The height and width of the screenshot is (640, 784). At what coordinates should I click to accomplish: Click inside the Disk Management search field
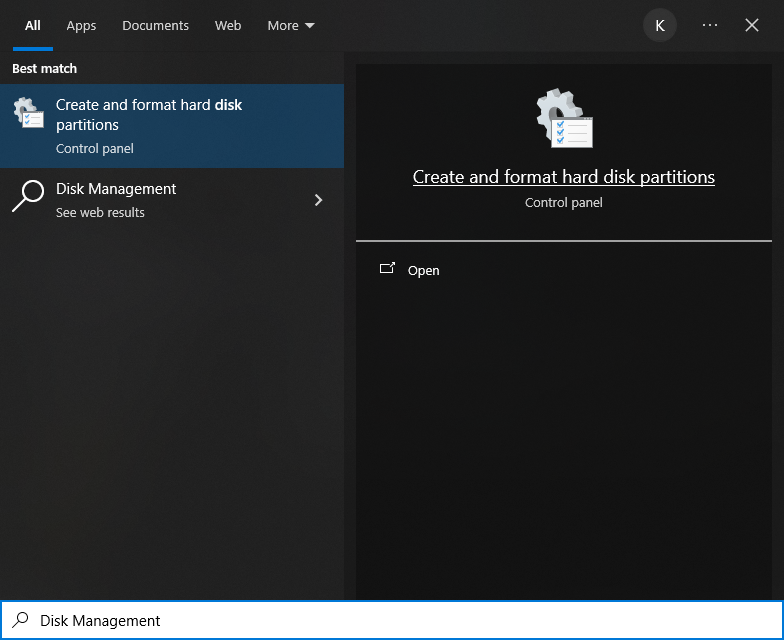[x=392, y=620]
